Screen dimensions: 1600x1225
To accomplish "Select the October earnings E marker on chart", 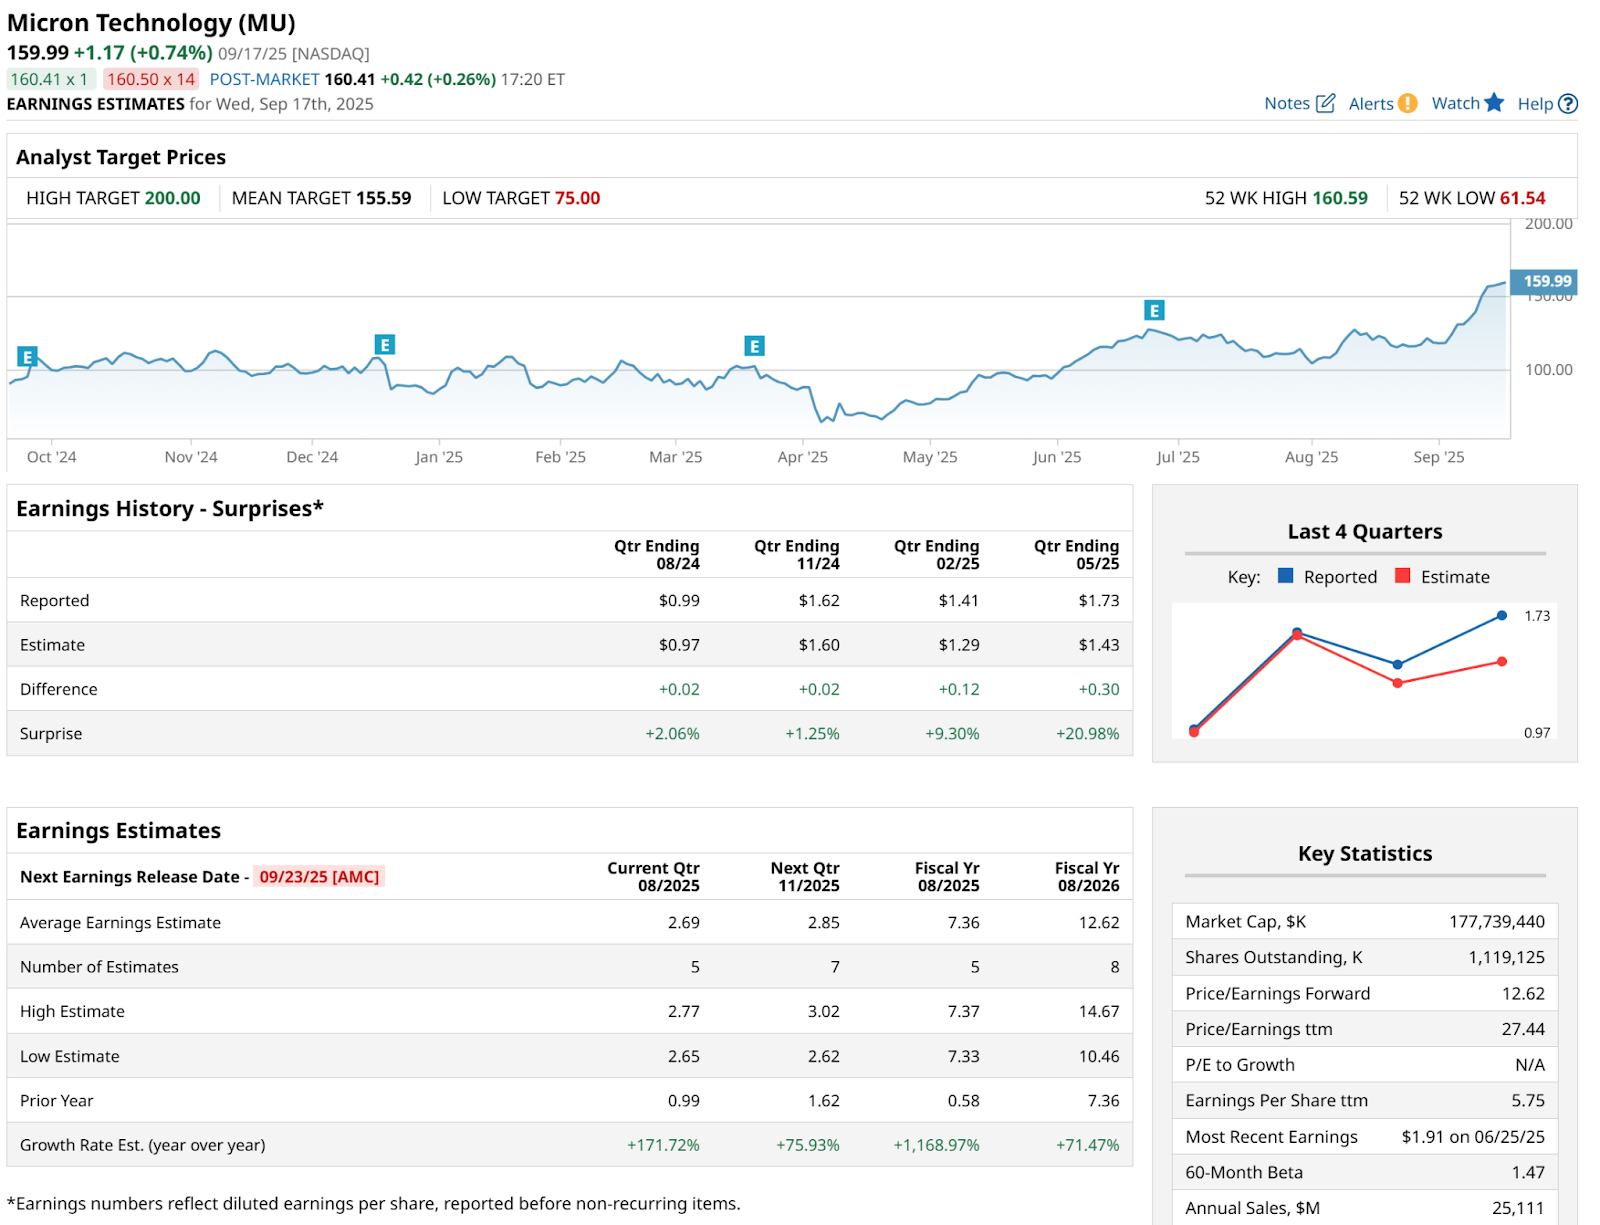I will (x=28, y=357).
